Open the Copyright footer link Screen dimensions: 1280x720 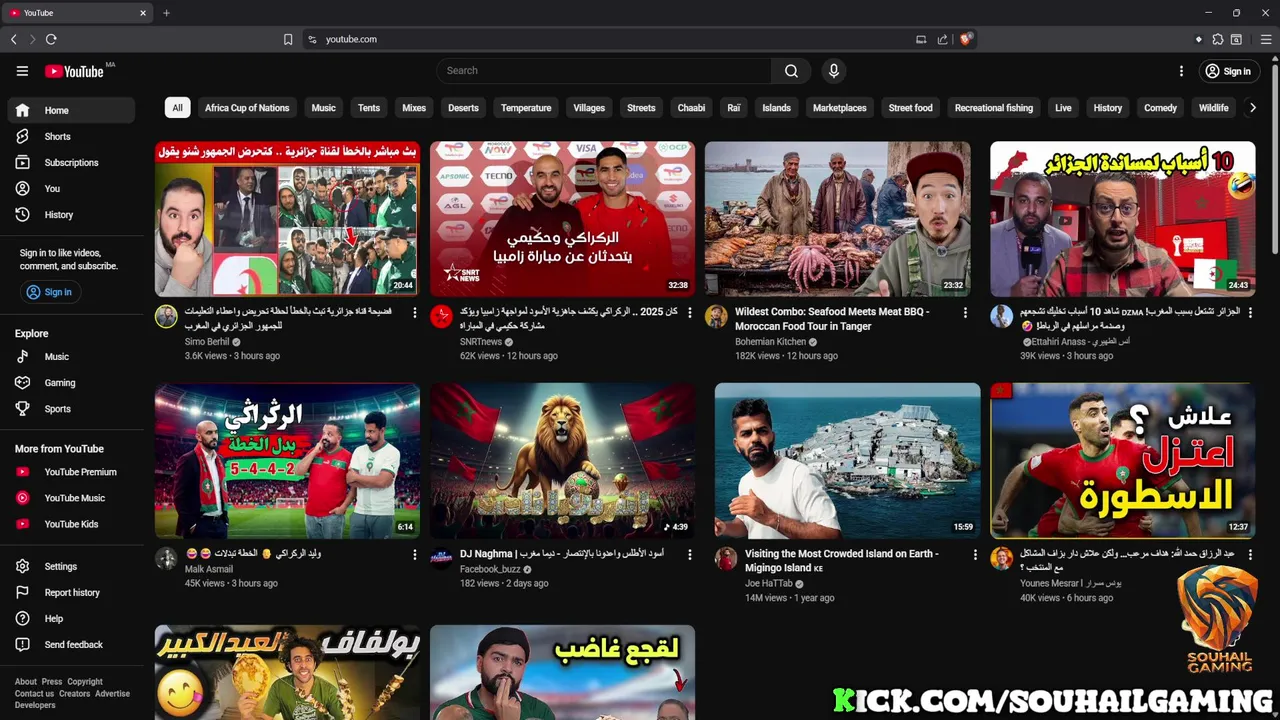pos(85,682)
